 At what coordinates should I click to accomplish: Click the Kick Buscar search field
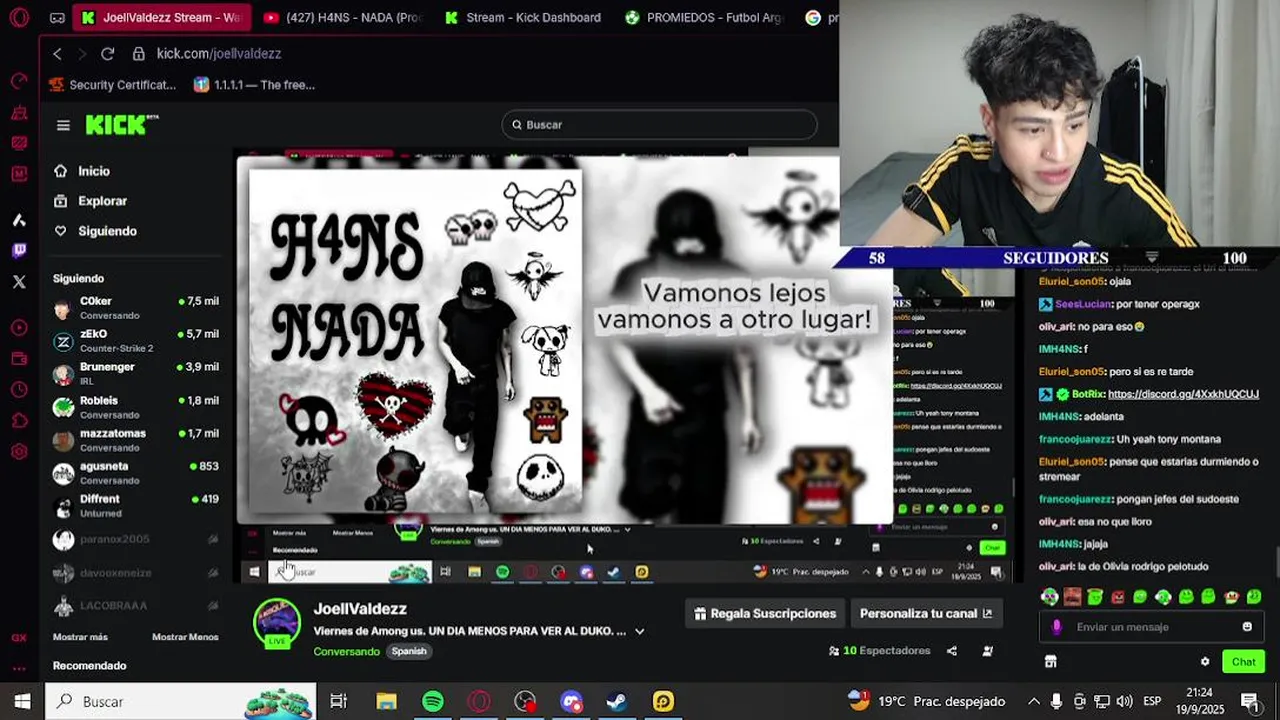659,125
